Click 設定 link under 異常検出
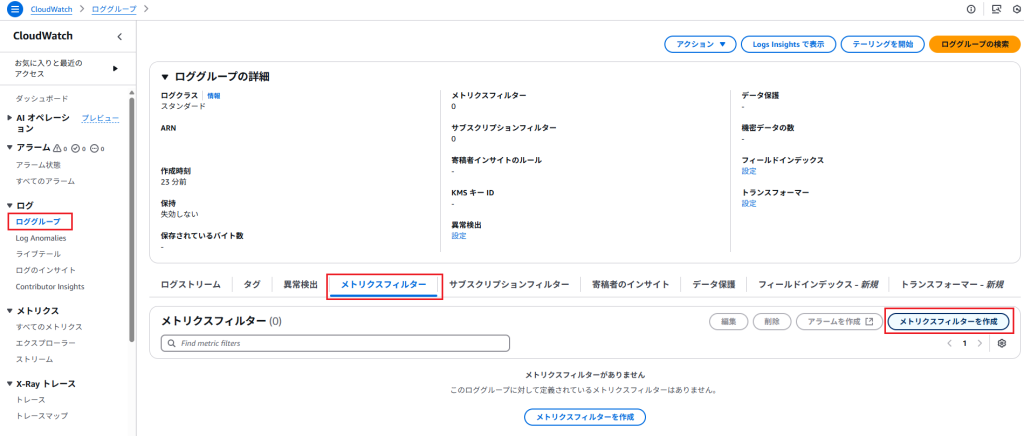Image resolution: width=1024 pixels, height=436 pixels. 459,236
